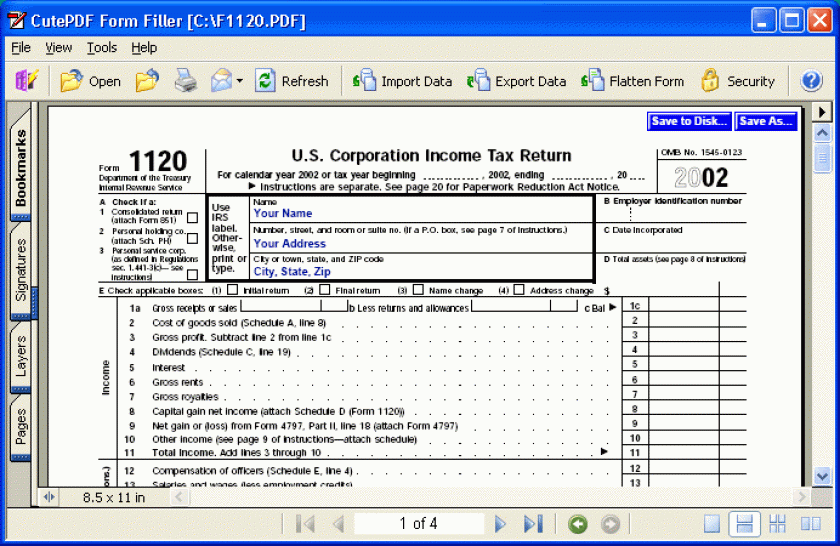Click the horizontal scrollbar right arrow
Screen dimensions: 840x546
802,497
